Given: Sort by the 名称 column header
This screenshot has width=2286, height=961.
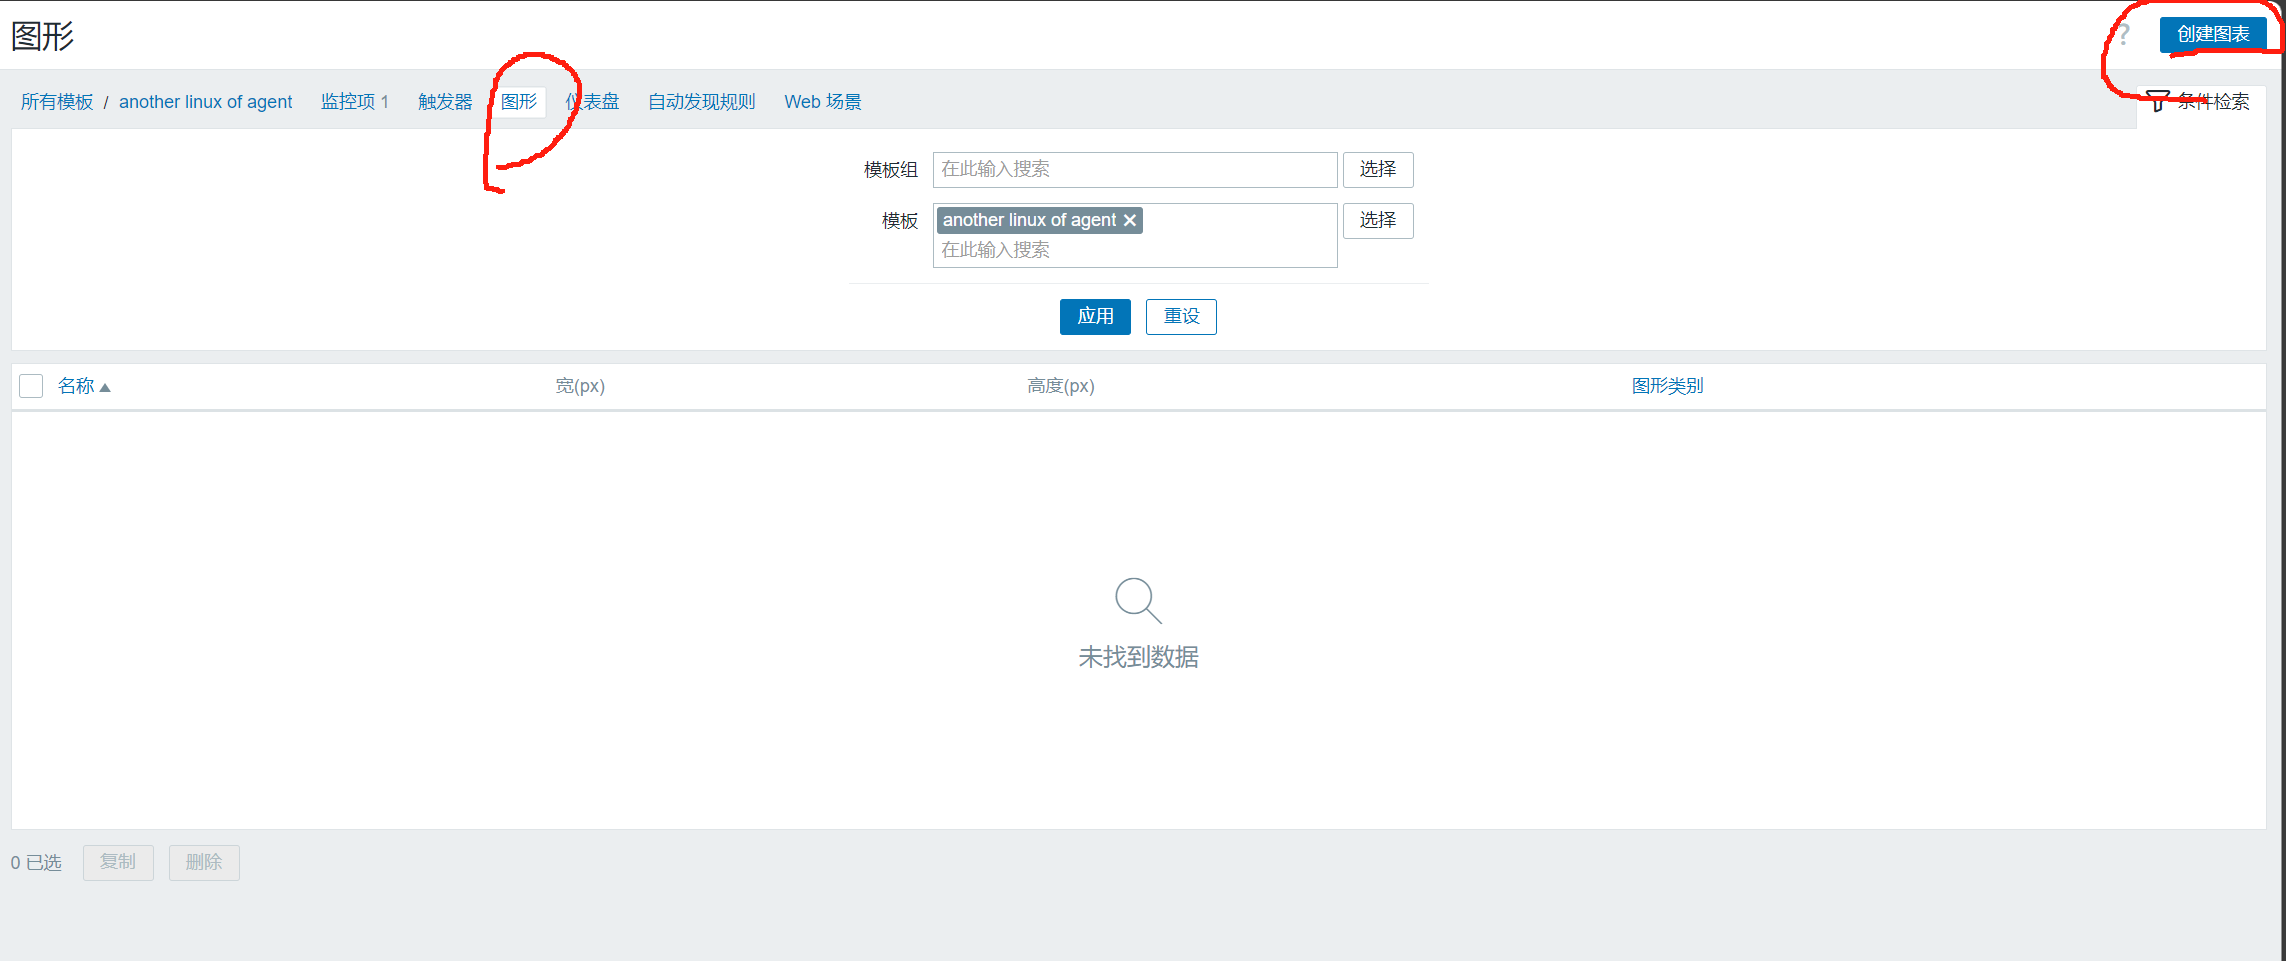Looking at the screenshot, I should coord(76,386).
